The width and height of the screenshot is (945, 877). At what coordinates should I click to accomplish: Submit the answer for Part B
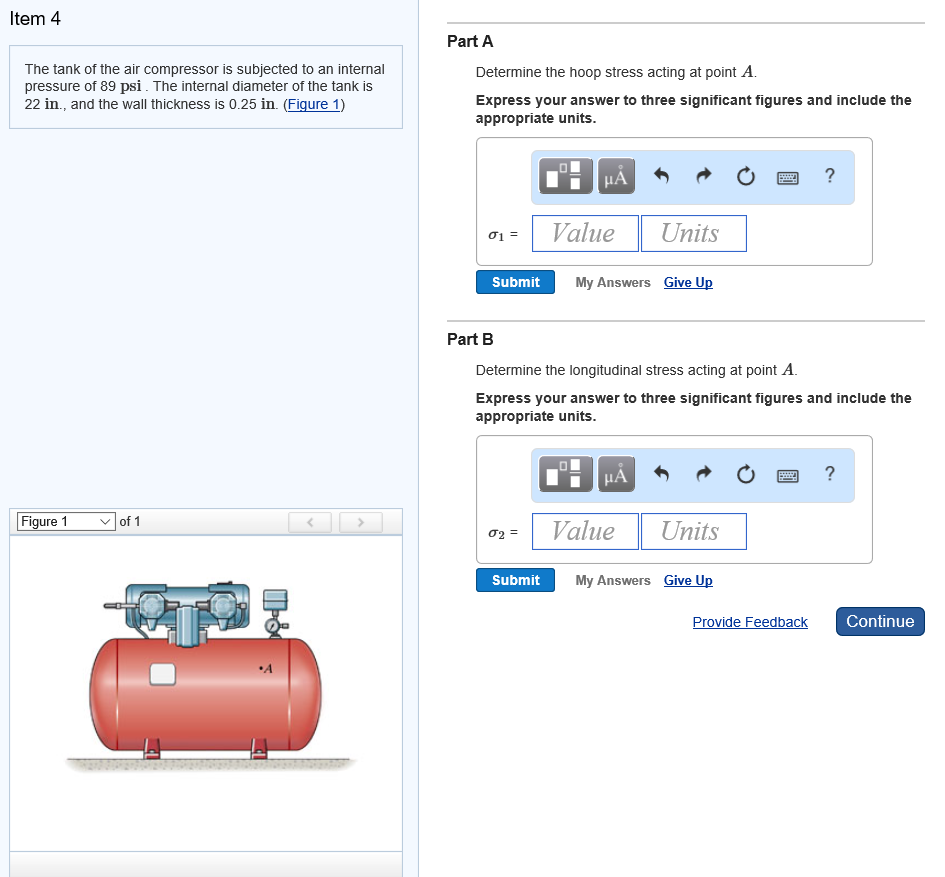515,580
